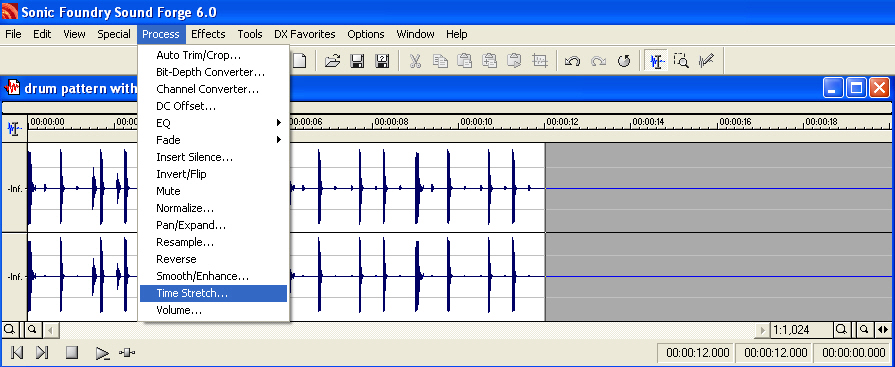Open Channel Converter from menu
Image resolution: width=895 pixels, height=367 pixels.
pyautogui.click(x=213, y=90)
